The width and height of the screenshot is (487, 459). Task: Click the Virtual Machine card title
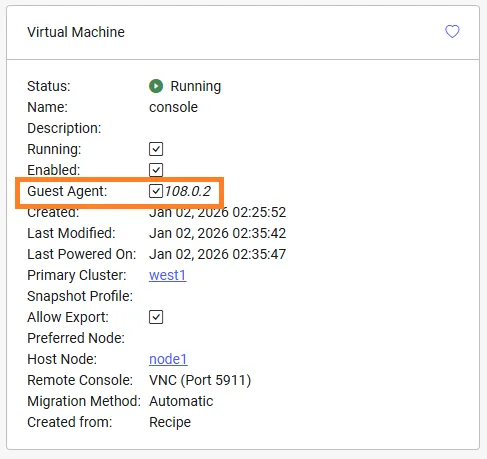coord(76,32)
